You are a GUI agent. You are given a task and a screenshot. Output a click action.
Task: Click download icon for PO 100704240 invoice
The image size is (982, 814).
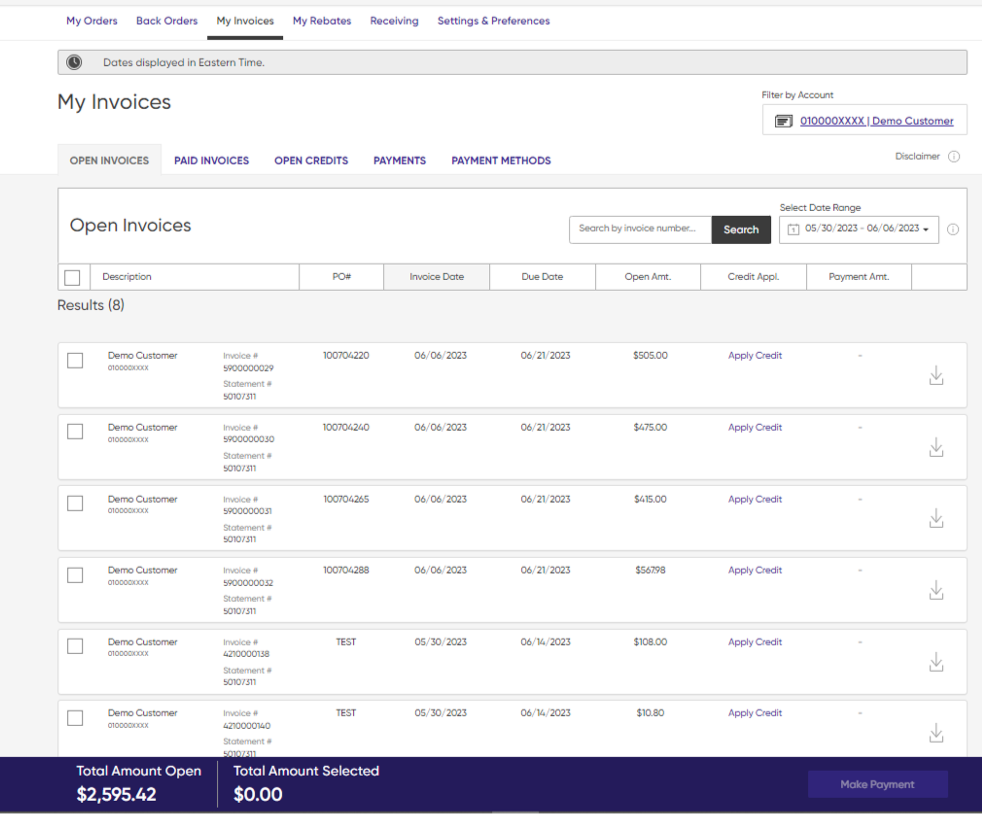(936, 447)
